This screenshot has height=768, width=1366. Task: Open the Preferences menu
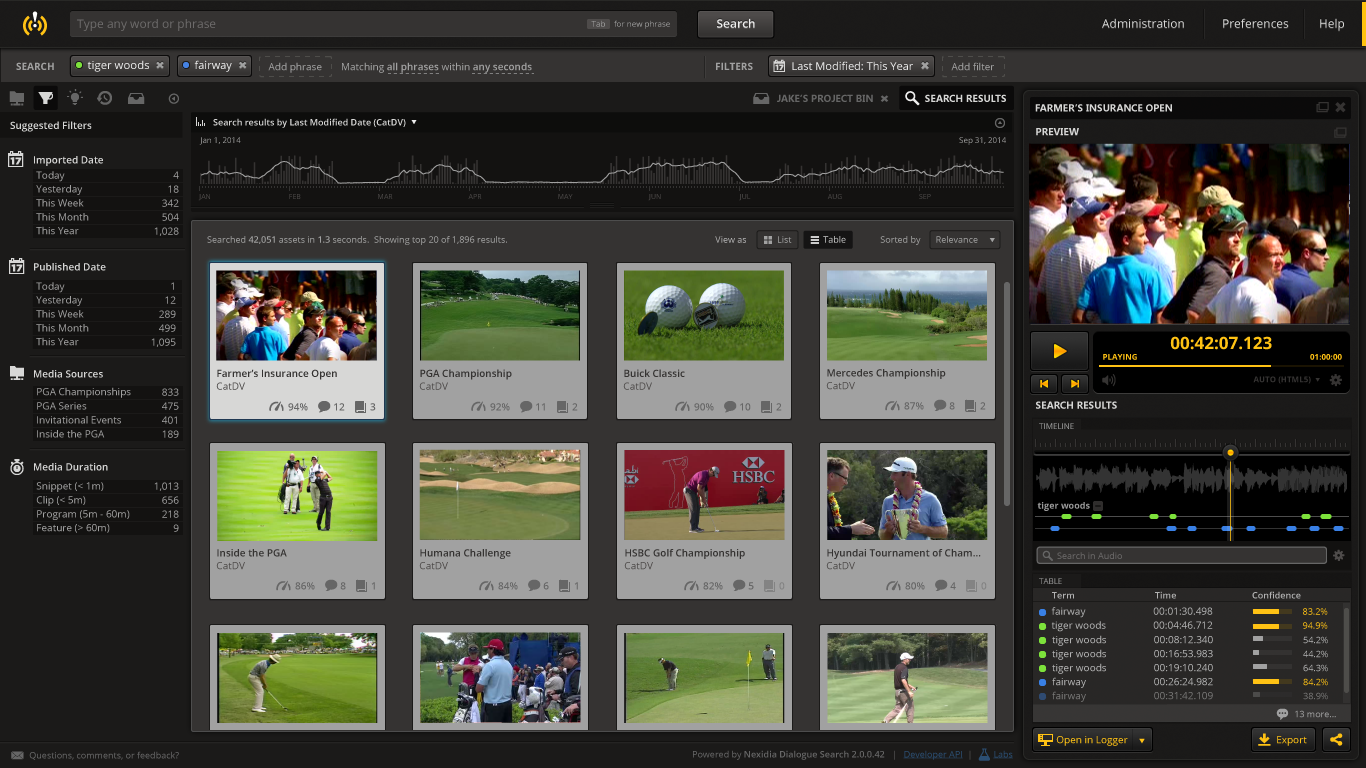[1255, 24]
